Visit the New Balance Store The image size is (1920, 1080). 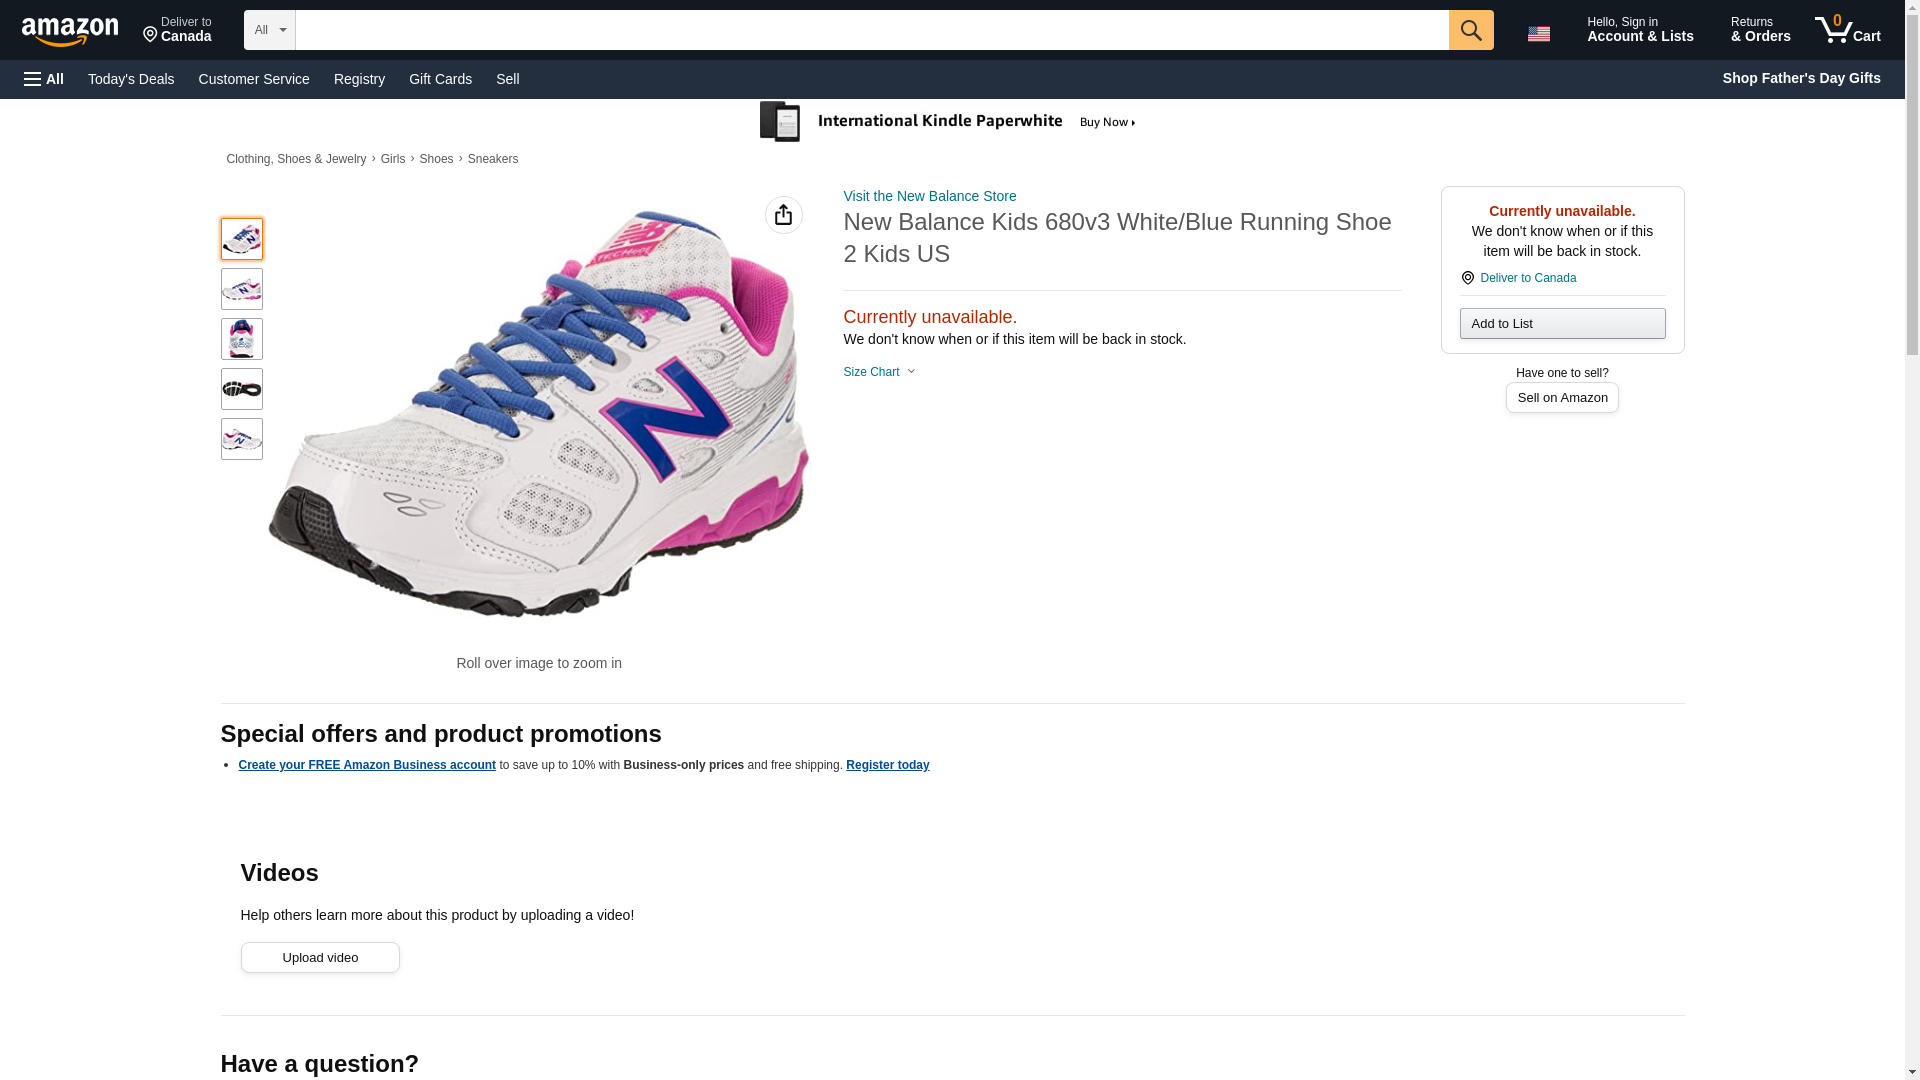coord(929,196)
